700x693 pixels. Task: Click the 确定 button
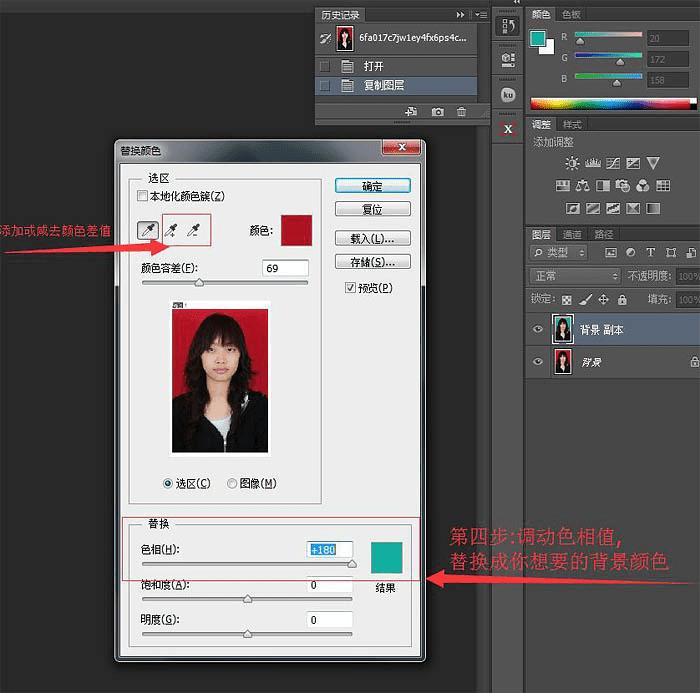point(372,186)
